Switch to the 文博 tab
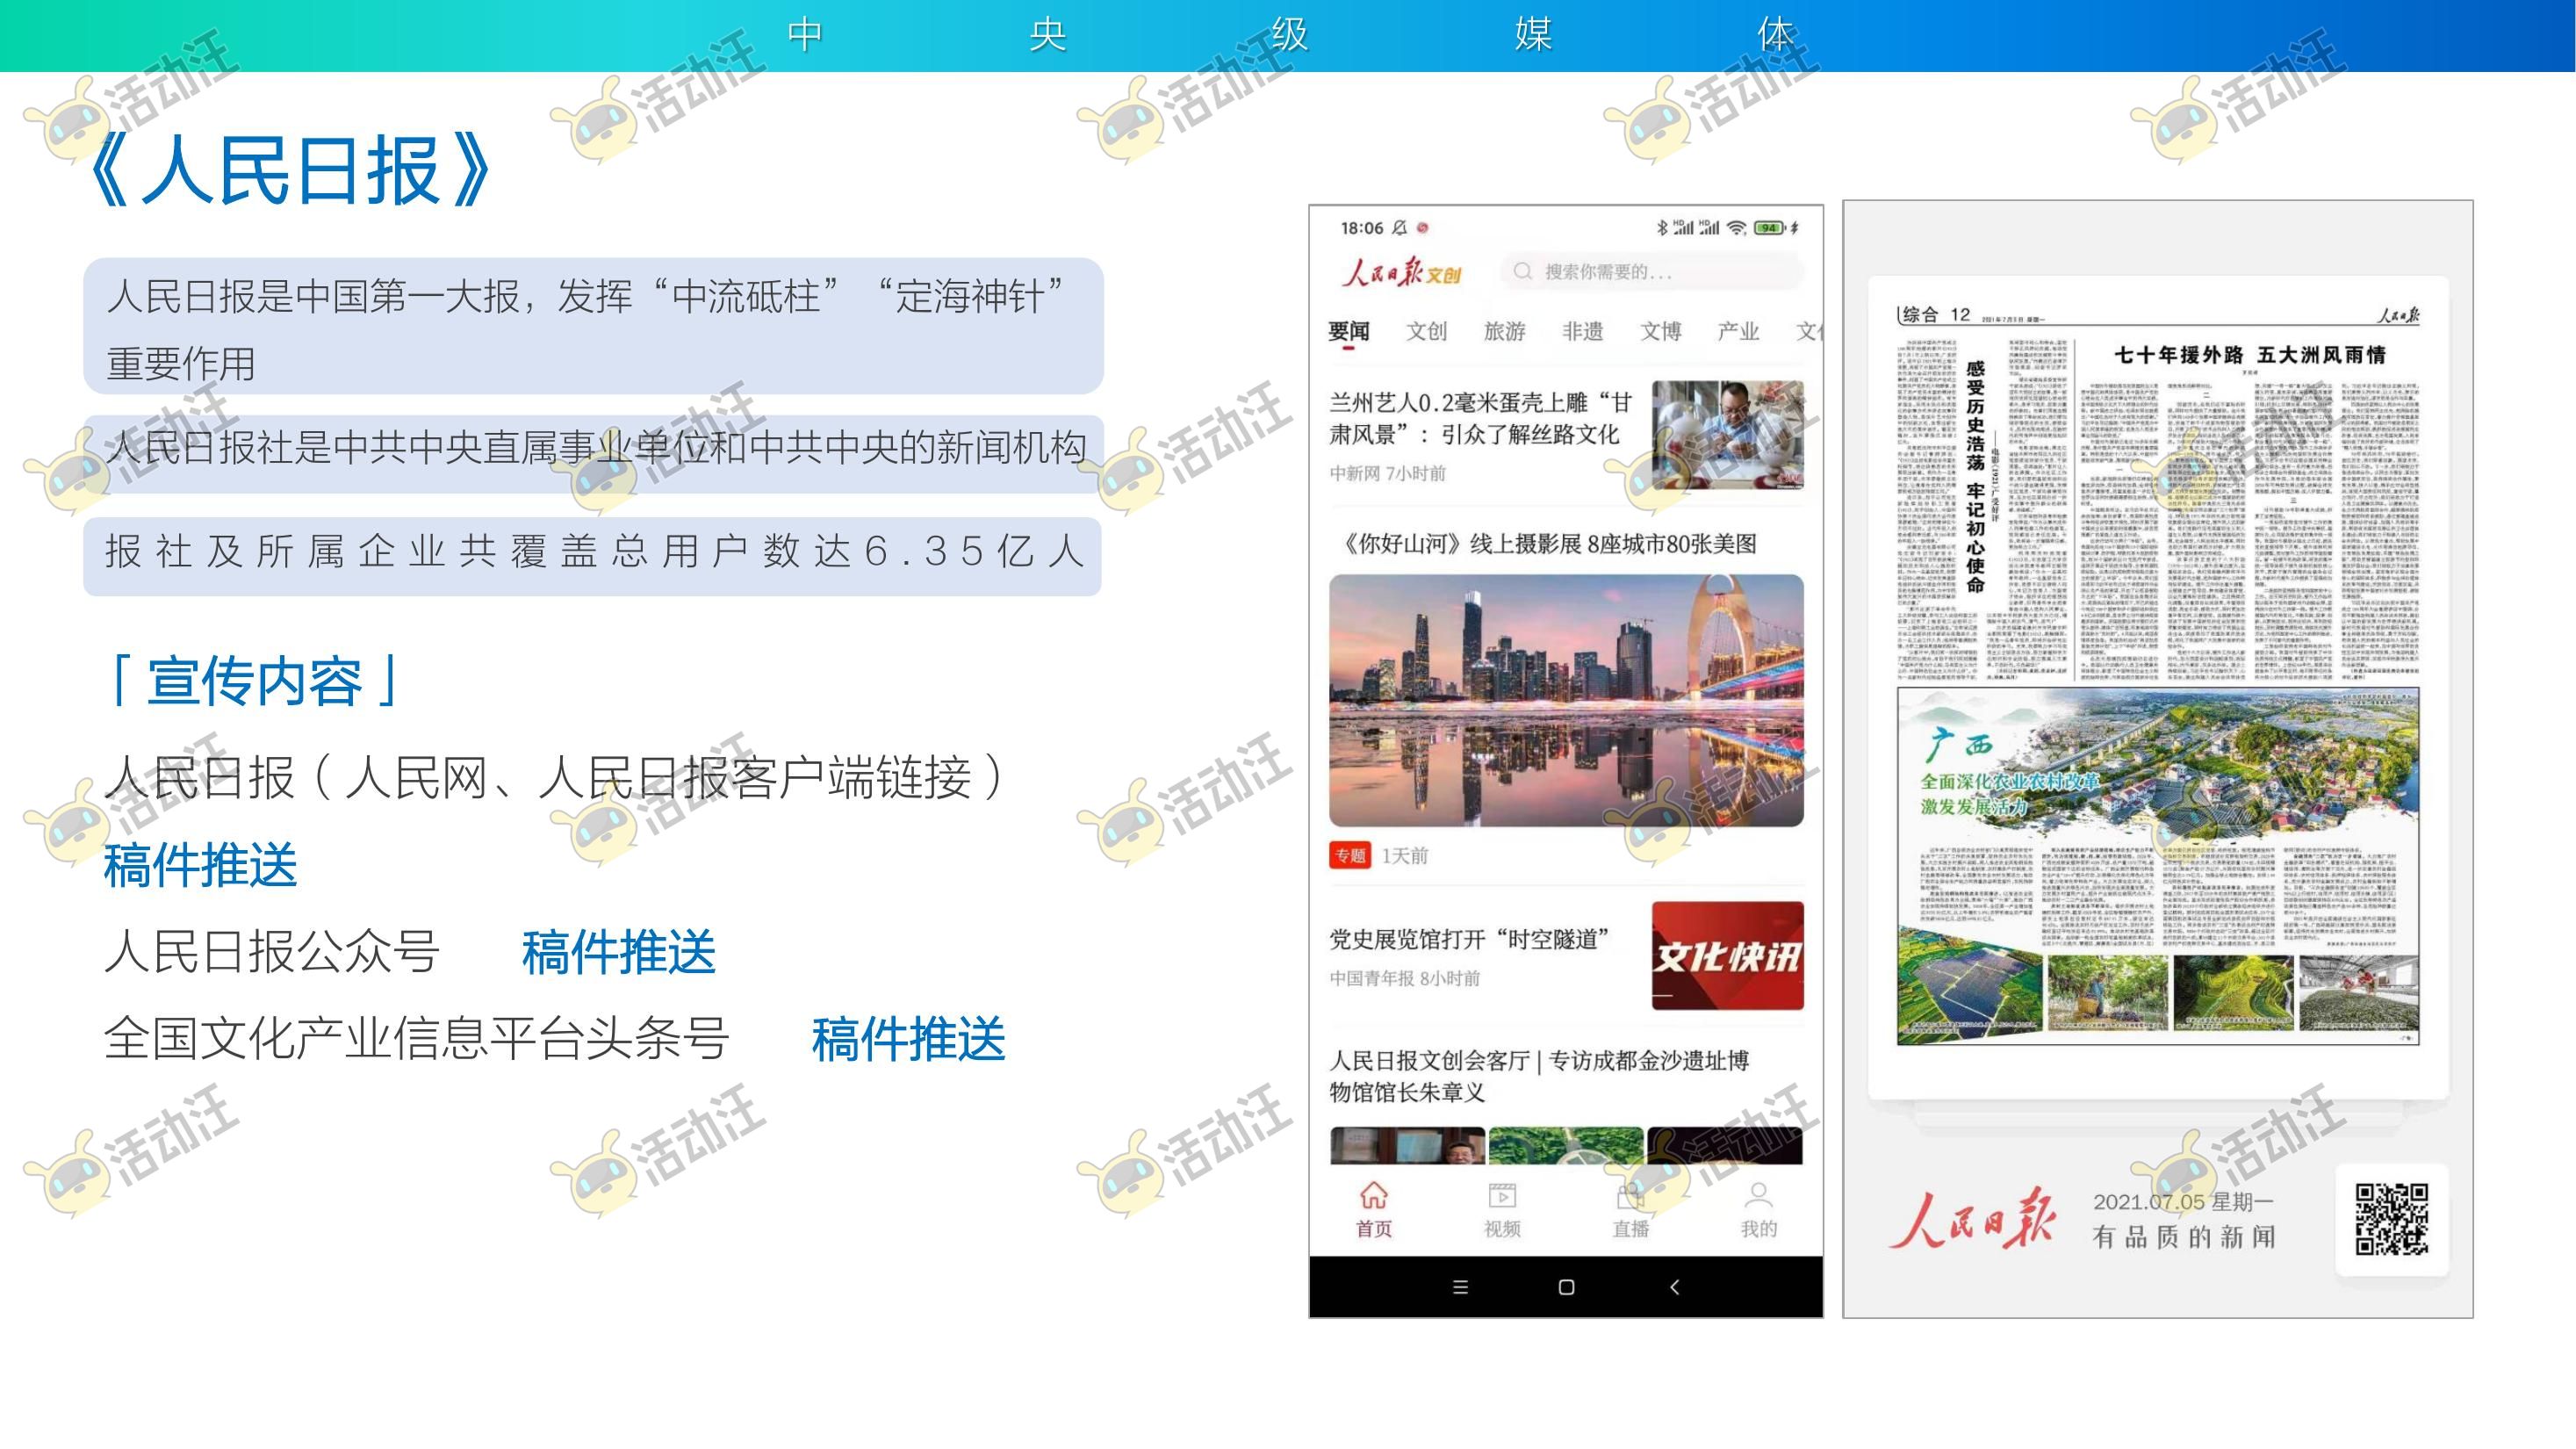The height and width of the screenshot is (1449, 2576). pos(1660,331)
